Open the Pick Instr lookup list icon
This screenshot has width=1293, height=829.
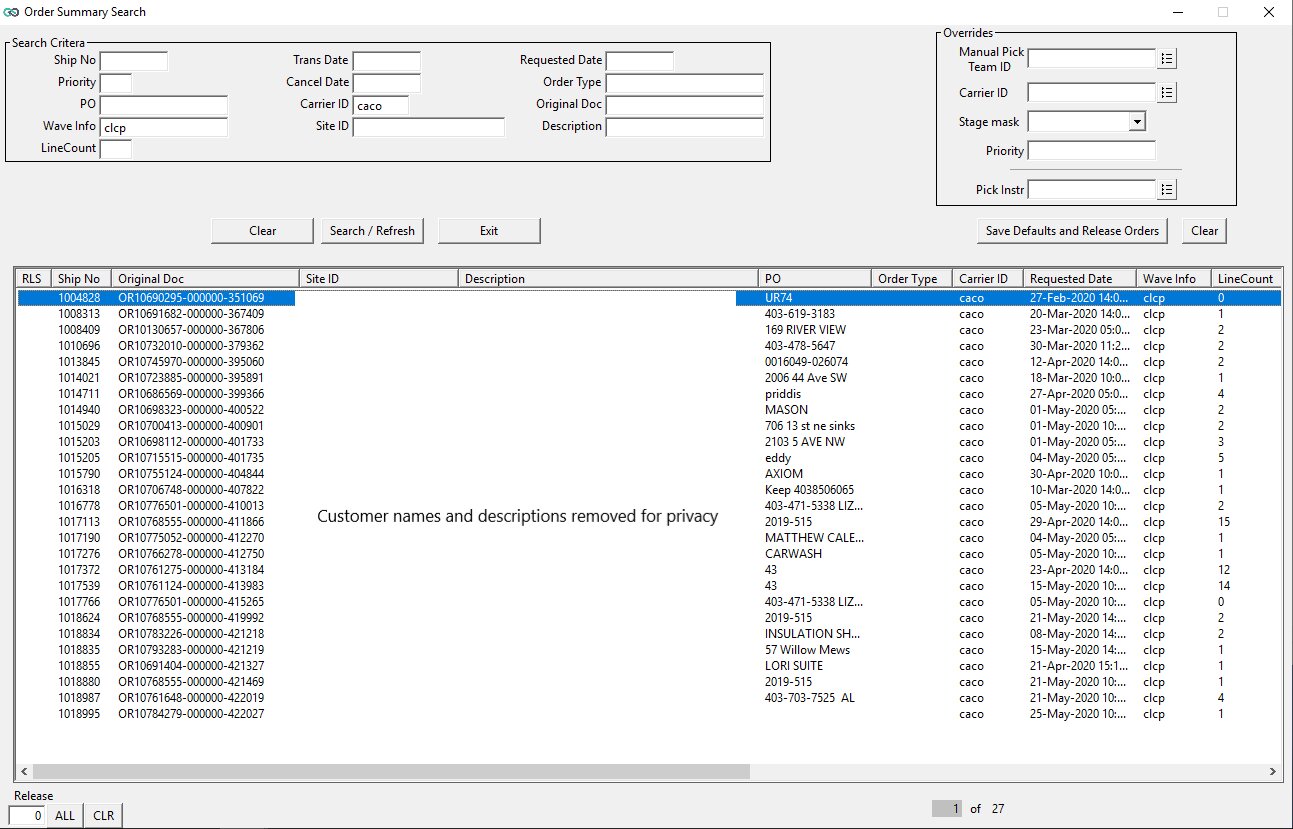[x=1166, y=190]
